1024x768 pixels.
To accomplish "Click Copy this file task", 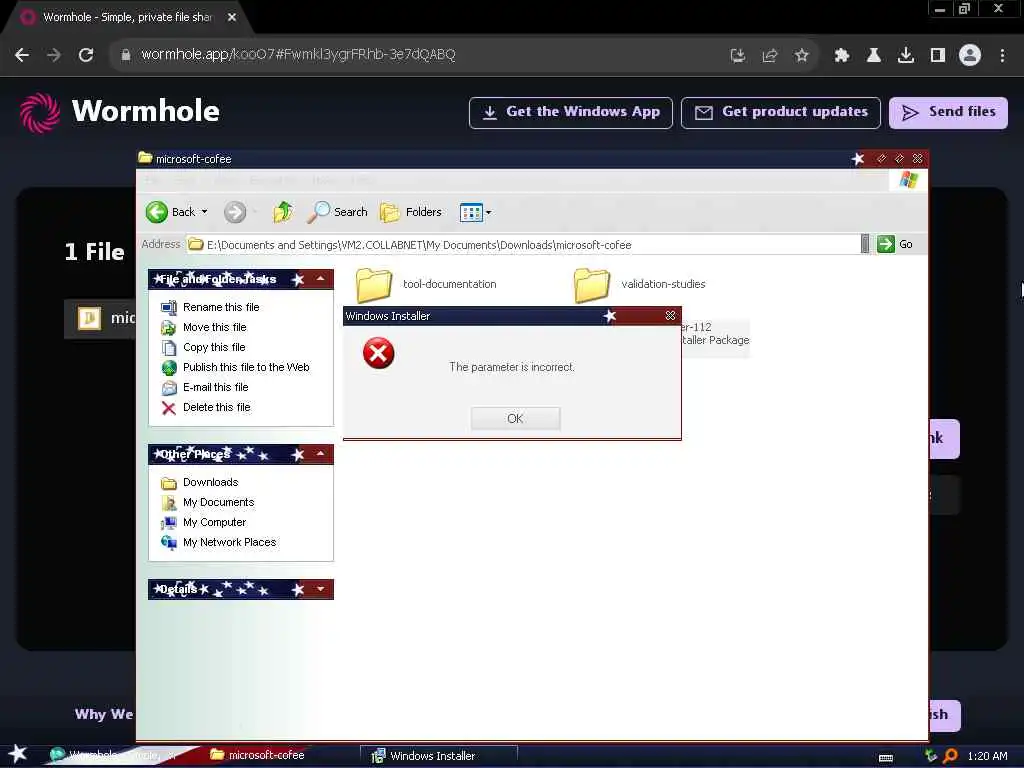I will click(x=203, y=347).
